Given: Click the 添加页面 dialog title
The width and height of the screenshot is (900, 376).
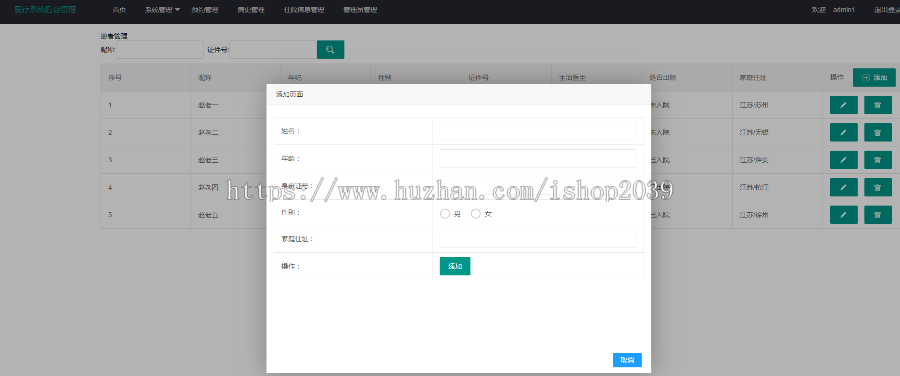Looking at the screenshot, I should [289, 94].
